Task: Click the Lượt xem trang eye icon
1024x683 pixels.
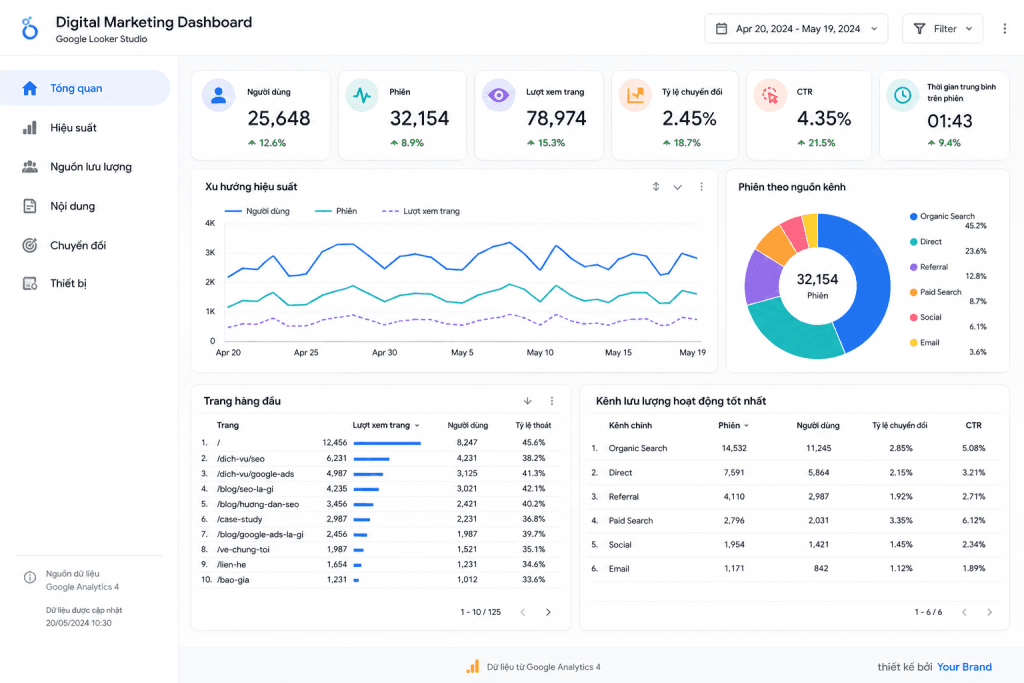Action: click(x=498, y=95)
